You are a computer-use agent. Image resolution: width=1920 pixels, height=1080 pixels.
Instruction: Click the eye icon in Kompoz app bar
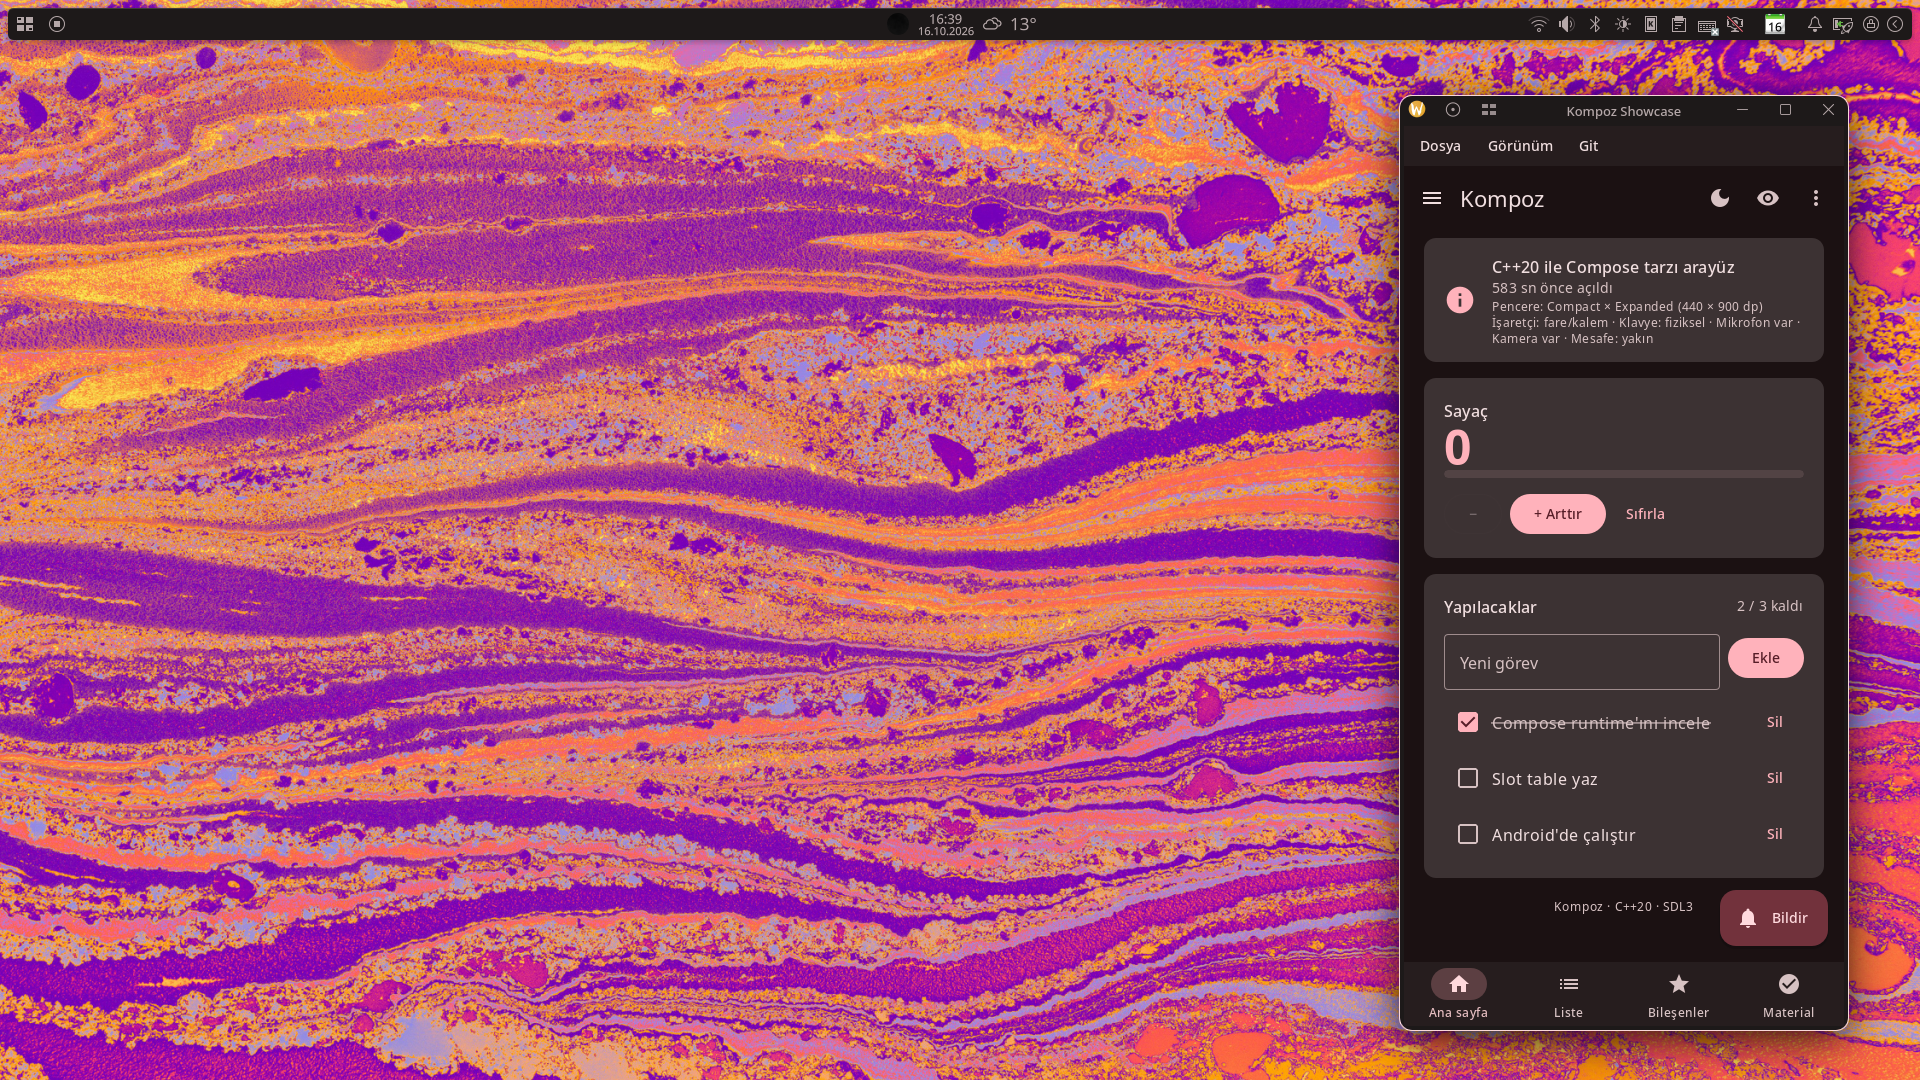click(x=1768, y=198)
